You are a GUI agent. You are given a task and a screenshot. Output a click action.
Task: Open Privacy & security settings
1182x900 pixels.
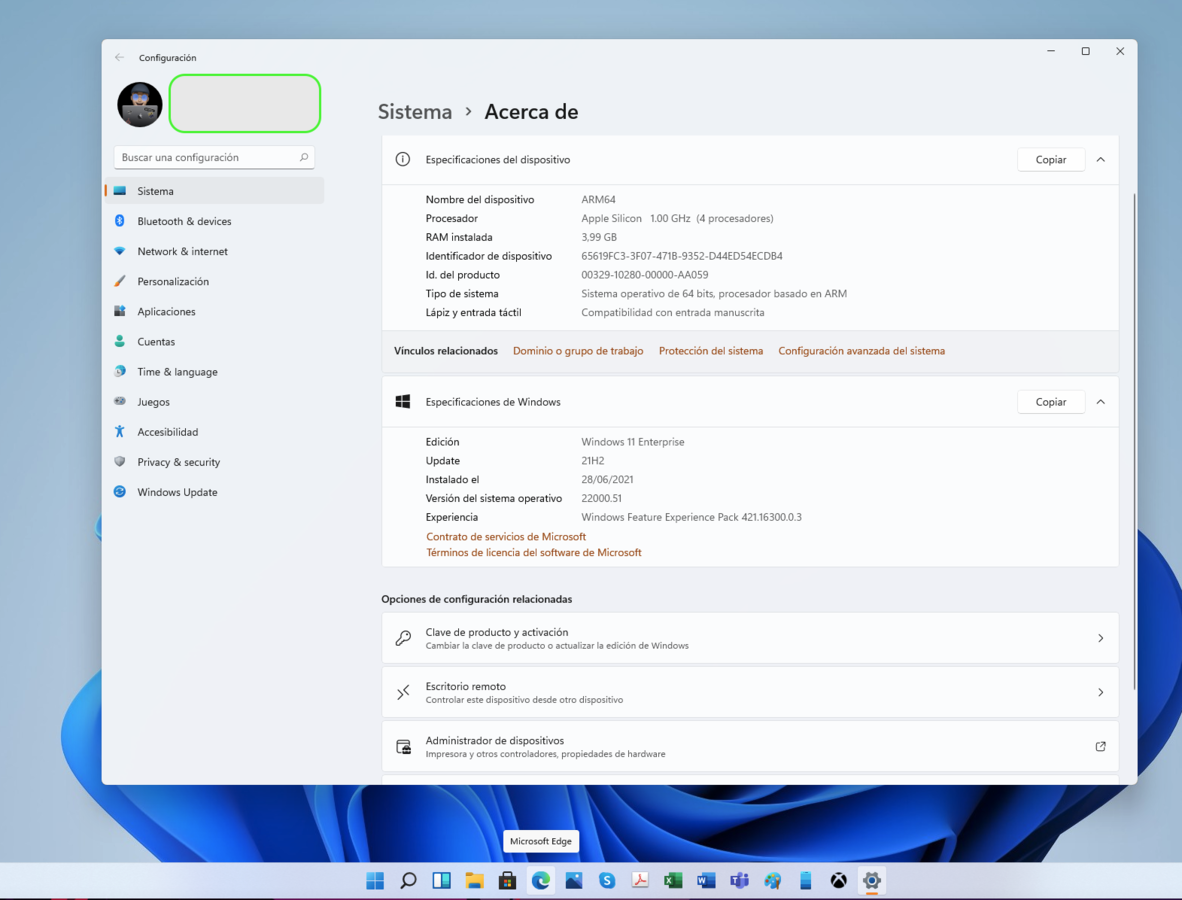click(214, 462)
